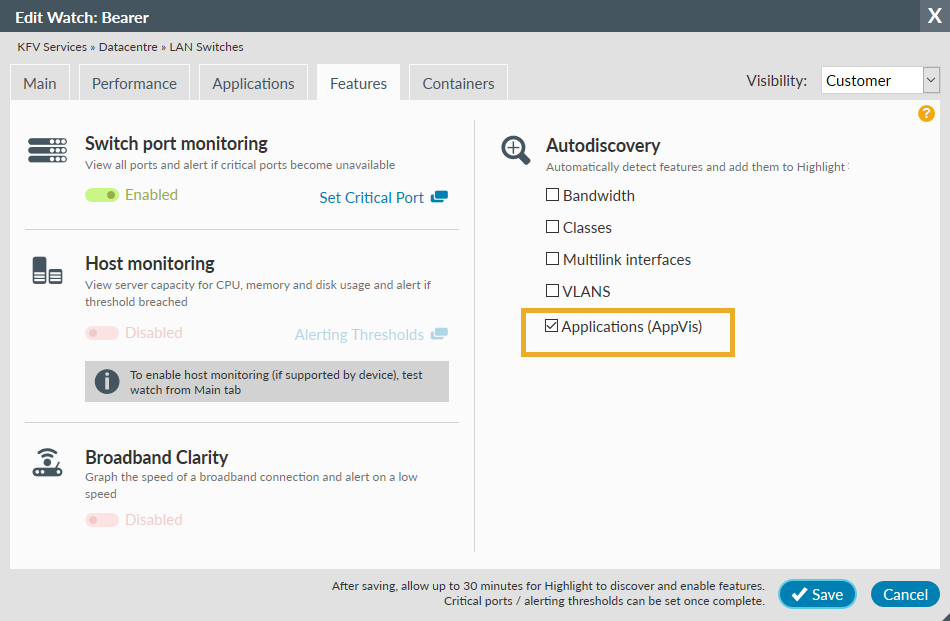
Task: Save the watch settings
Action: pyautogui.click(x=817, y=594)
